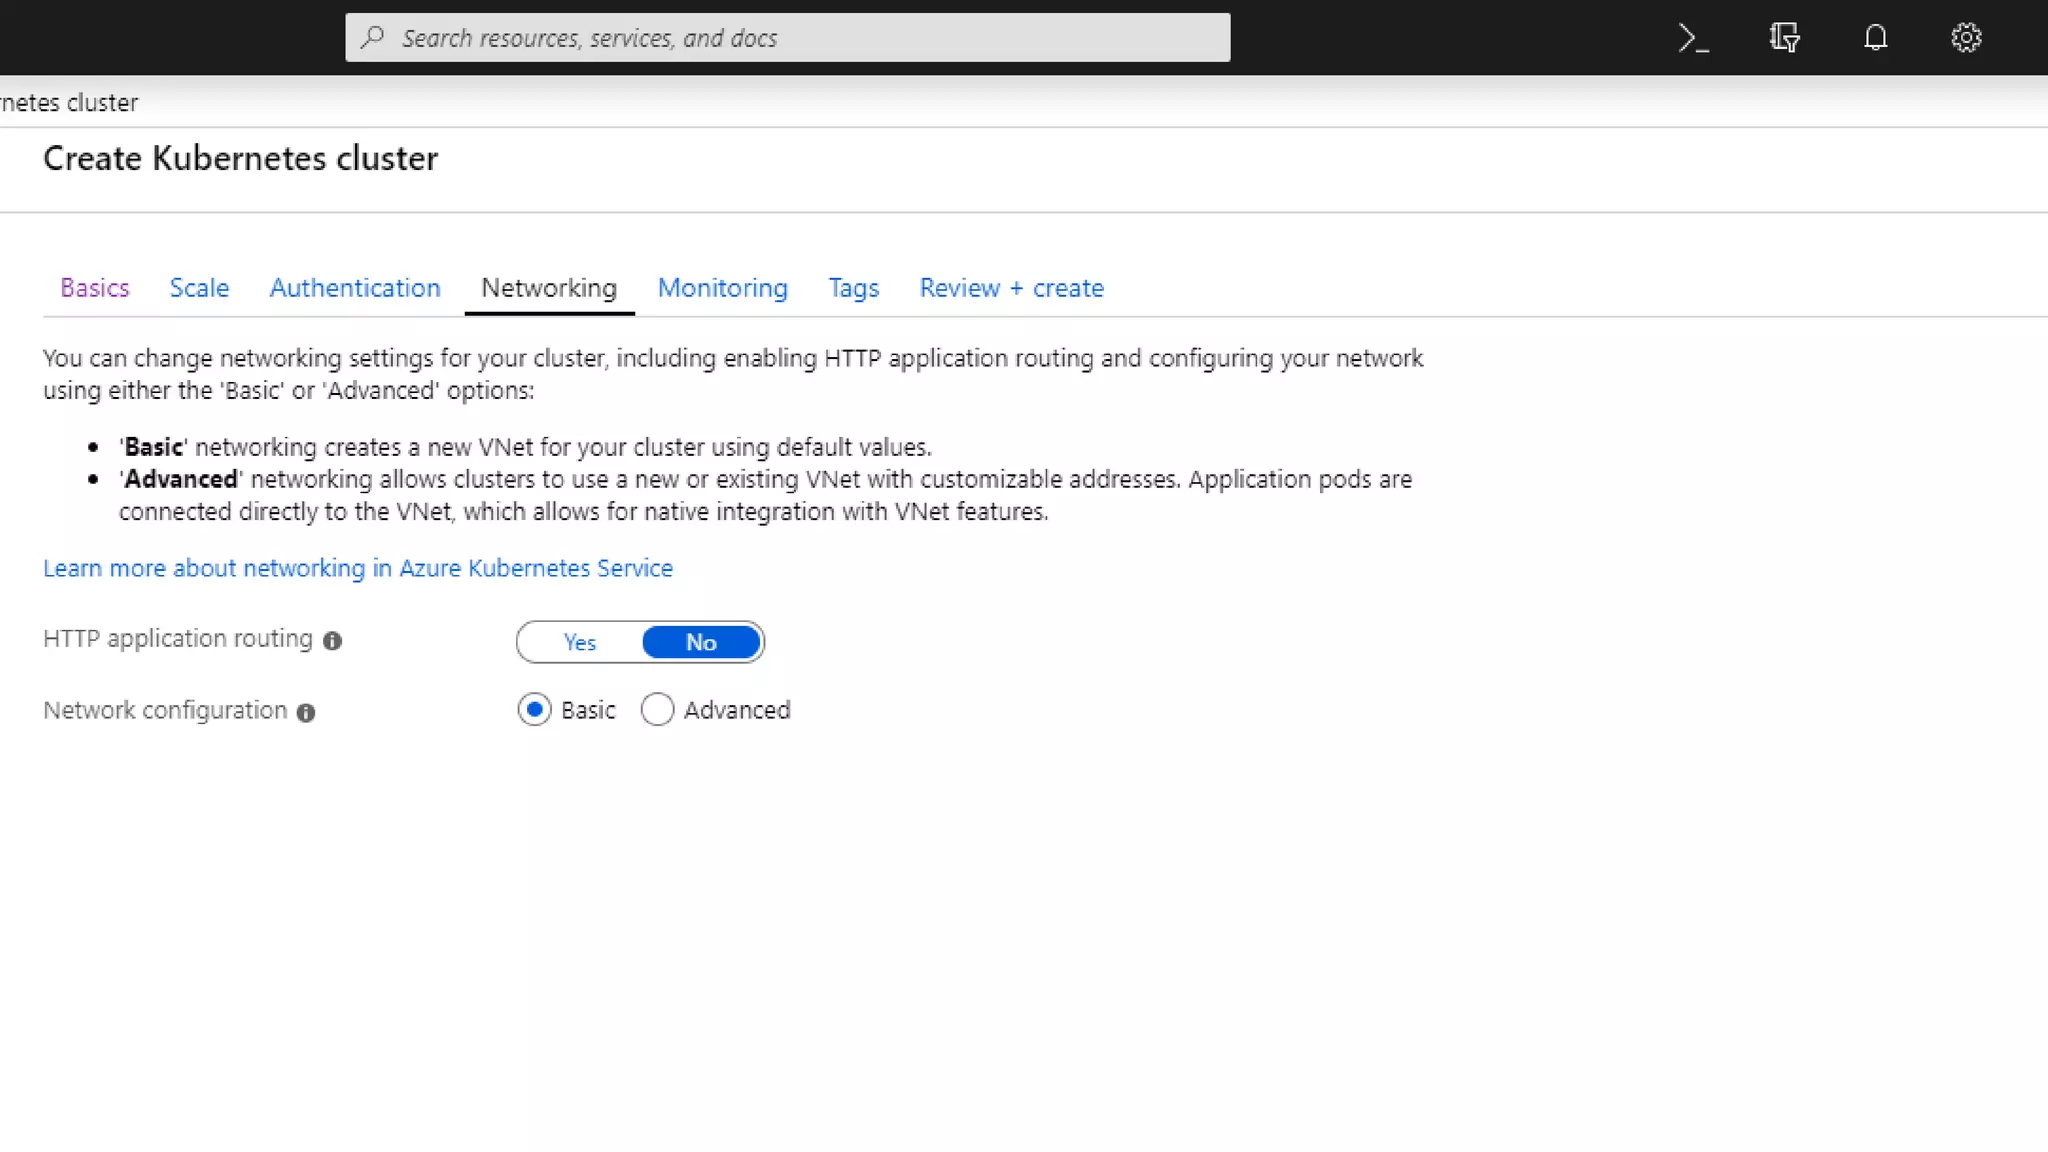2048x1152 pixels.
Task: Set HTTP application routing to No
Action: [x=701, y=642]
